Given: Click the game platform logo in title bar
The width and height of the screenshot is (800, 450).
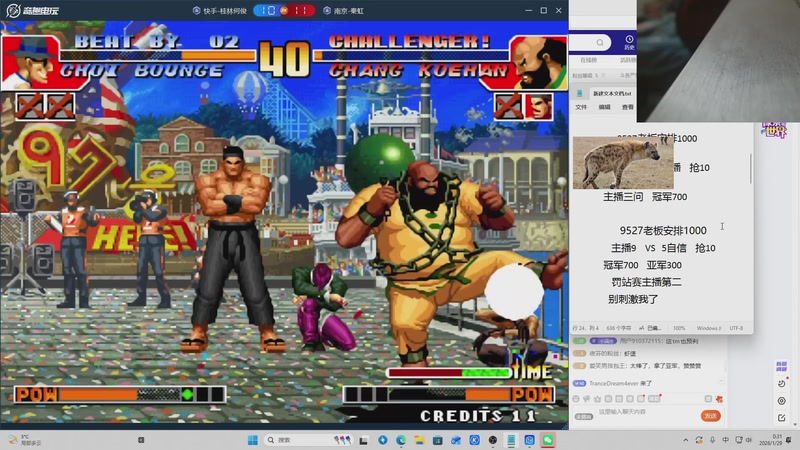Looking at the screenshot, I should coord(32,10).
